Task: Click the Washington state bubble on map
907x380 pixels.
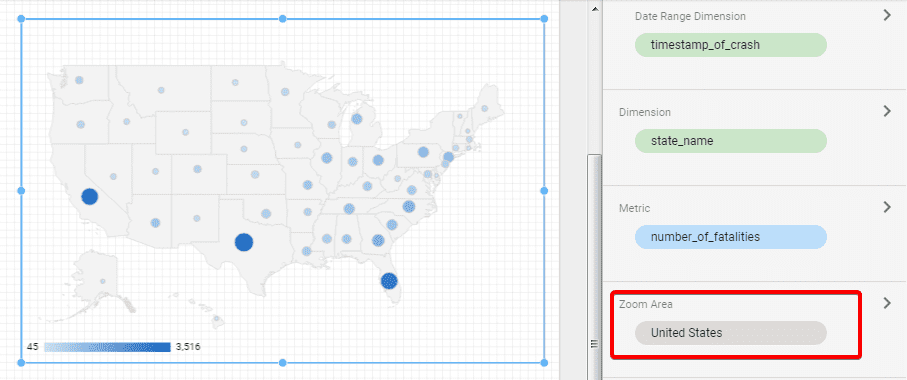Action: (x=79, y=80)
